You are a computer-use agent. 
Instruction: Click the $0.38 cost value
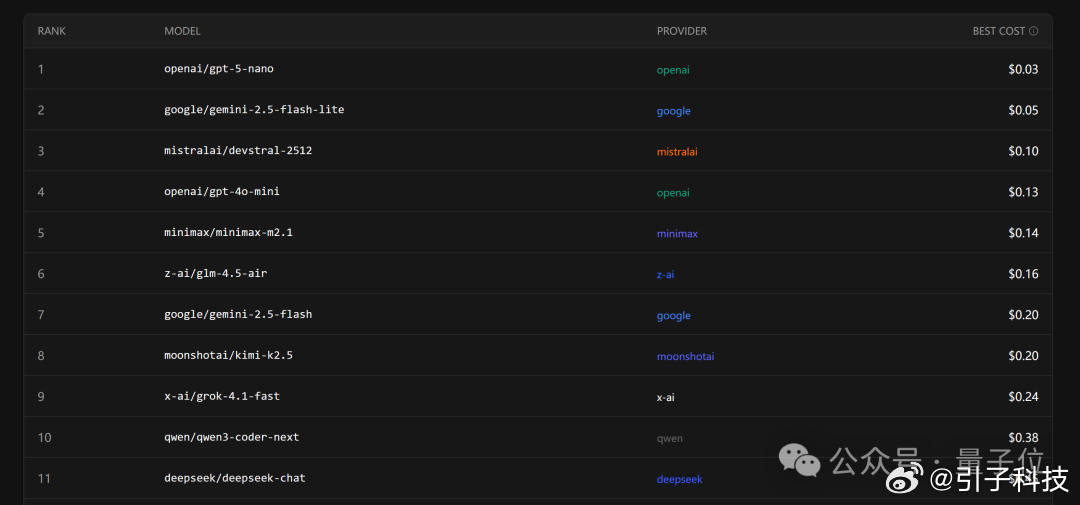click(x=1024, y=437)
